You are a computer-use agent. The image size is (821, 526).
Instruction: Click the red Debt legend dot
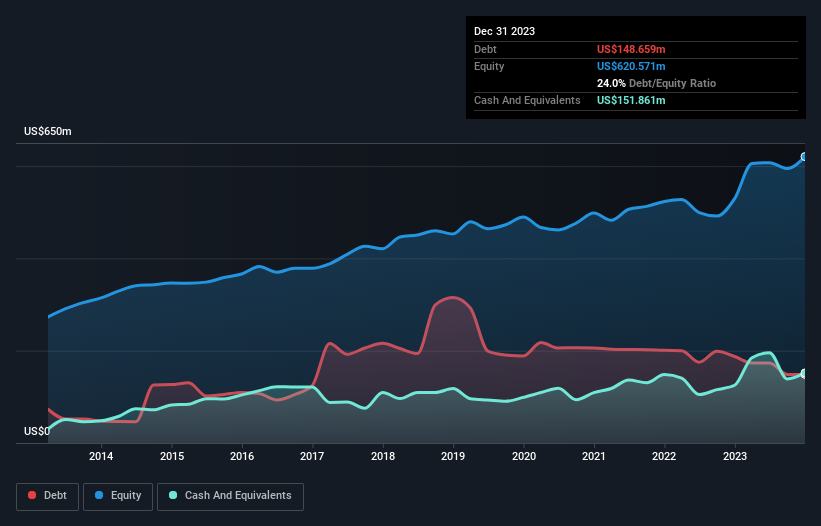[32, 495]
